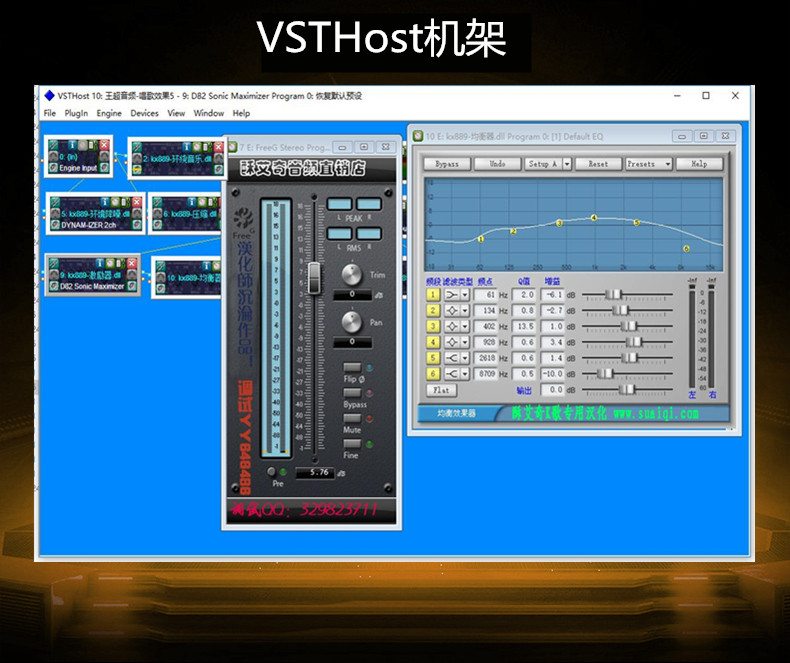Toggle EQ band 3 enable button

[x=433, y=326]
